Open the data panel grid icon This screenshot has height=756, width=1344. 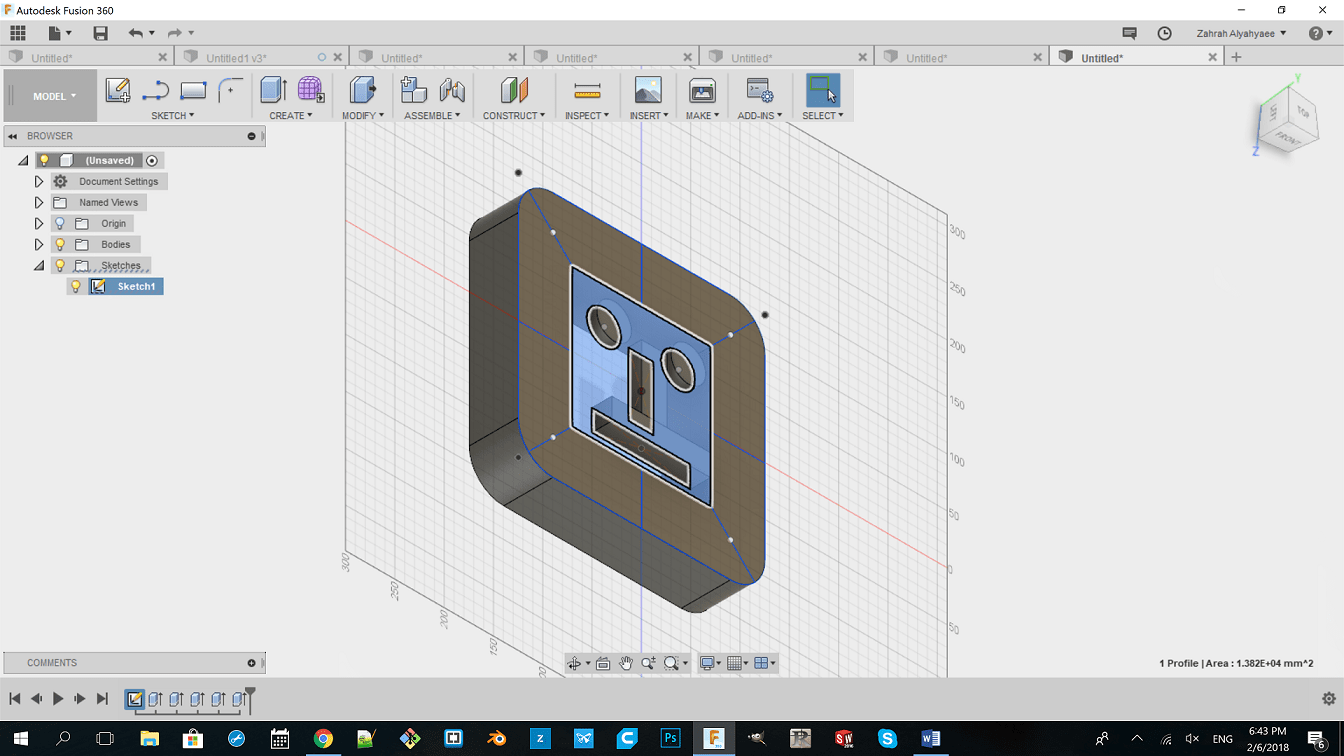pos(18,33)
